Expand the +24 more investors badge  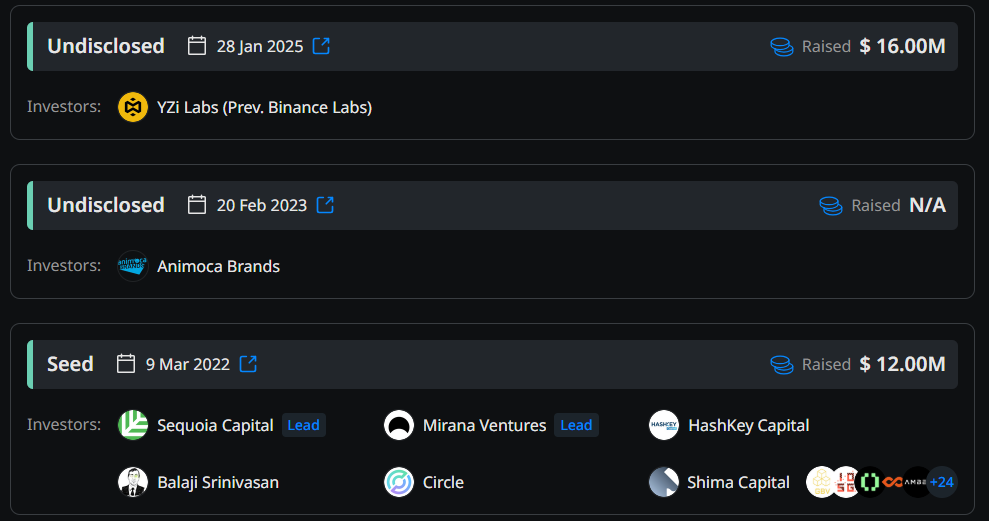942,482
